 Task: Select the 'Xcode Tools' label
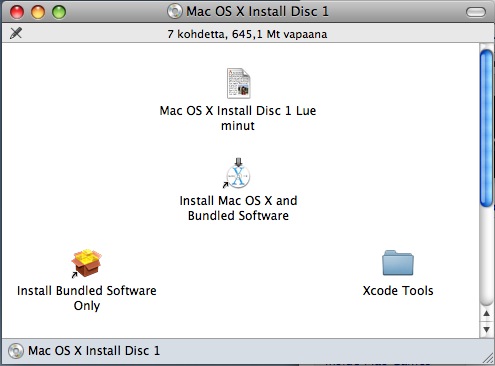398,291
